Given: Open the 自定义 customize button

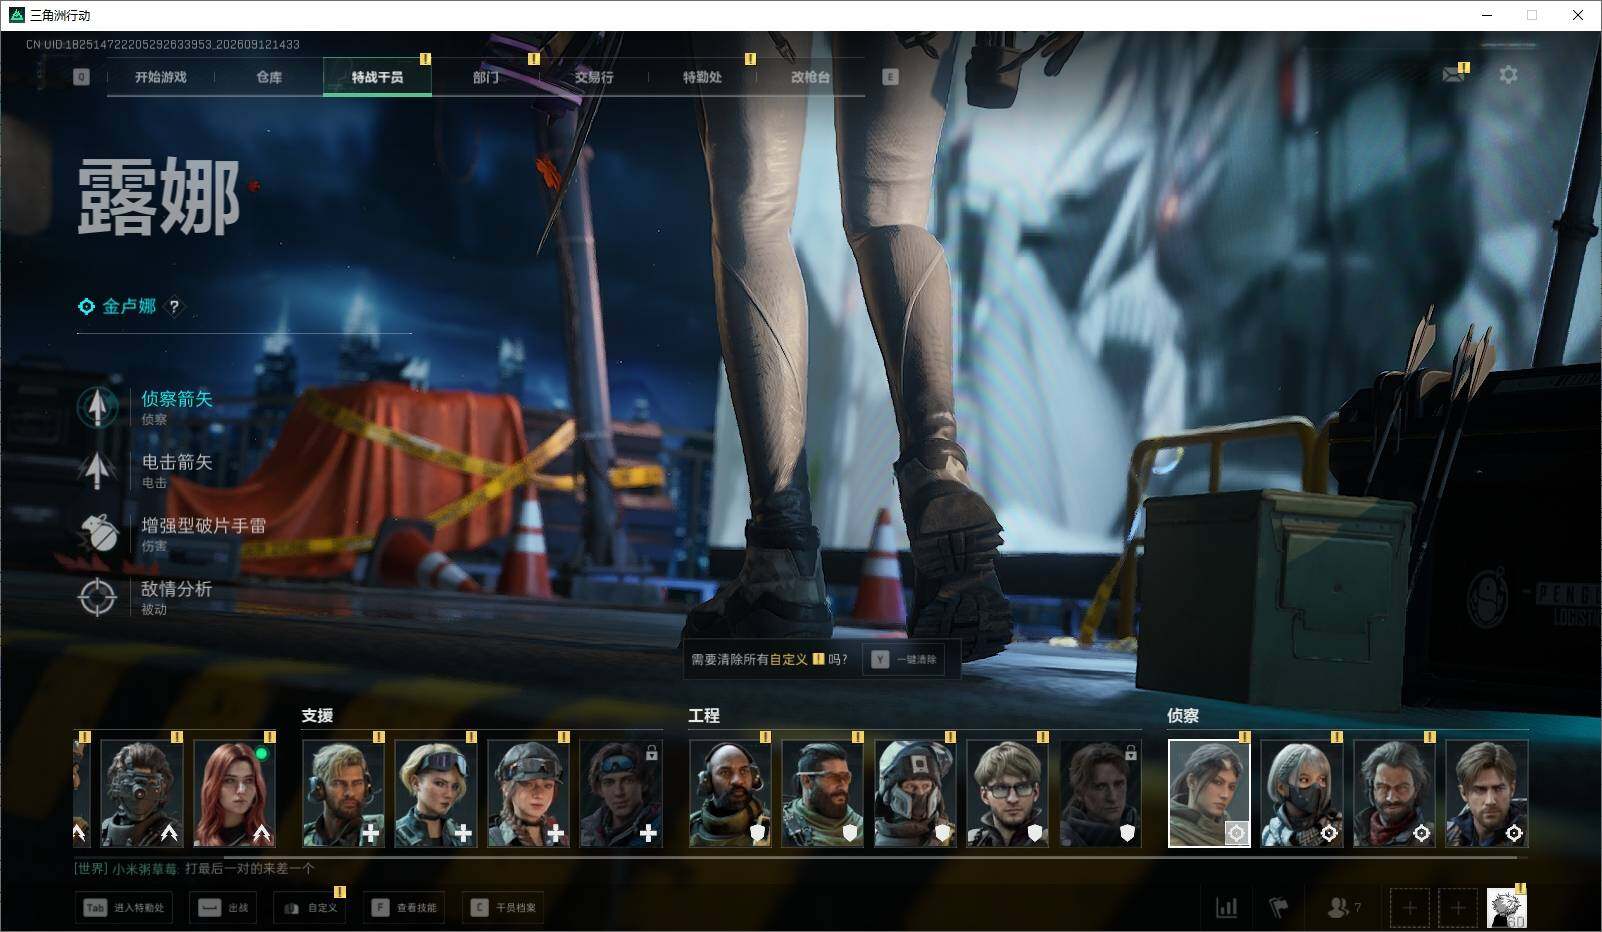Looking at the screenshot, I should [x=310, y=908].
